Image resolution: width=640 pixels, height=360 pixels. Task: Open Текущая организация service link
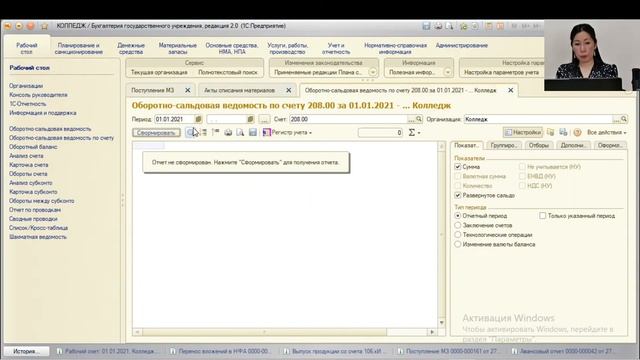click(159, 72)
